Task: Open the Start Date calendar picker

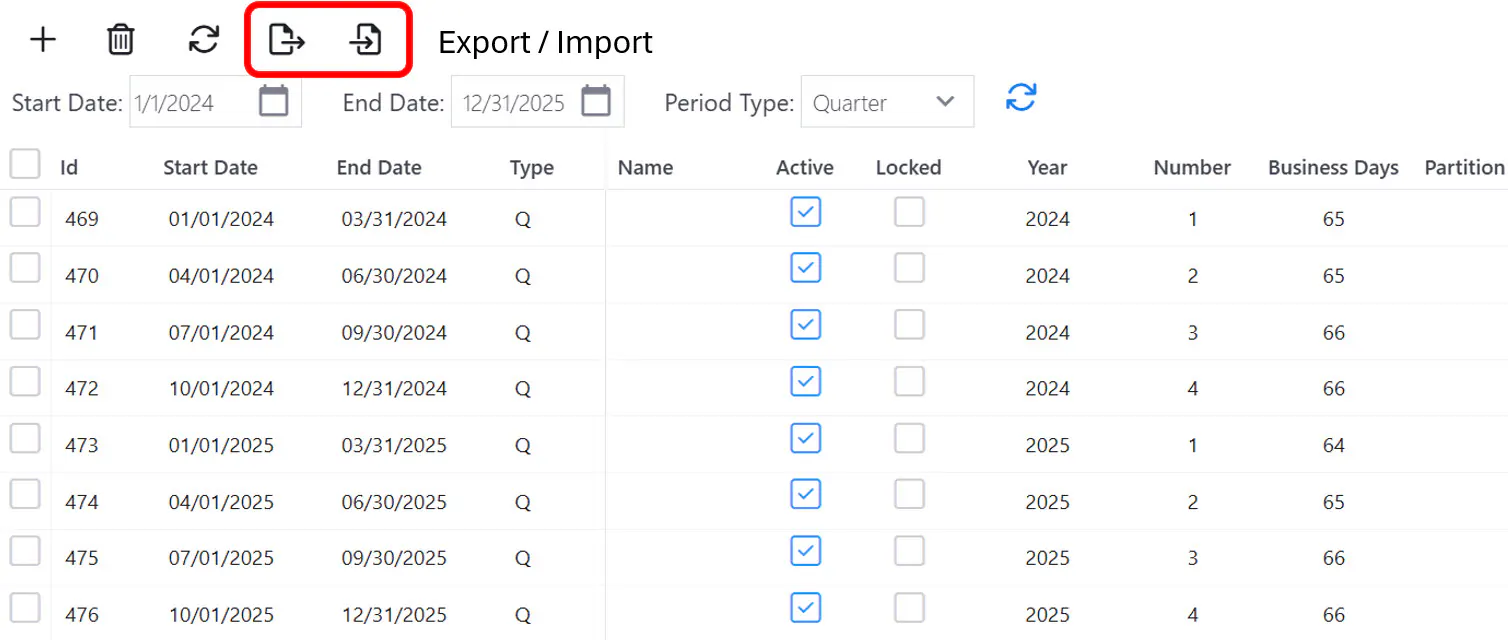Action: click(x=274, y=101)
